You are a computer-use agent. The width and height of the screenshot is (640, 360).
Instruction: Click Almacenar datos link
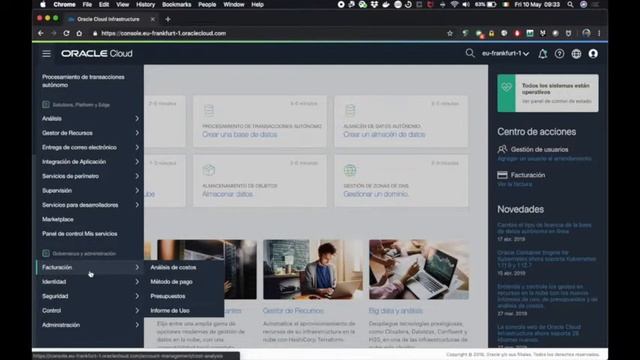[227, 194]
